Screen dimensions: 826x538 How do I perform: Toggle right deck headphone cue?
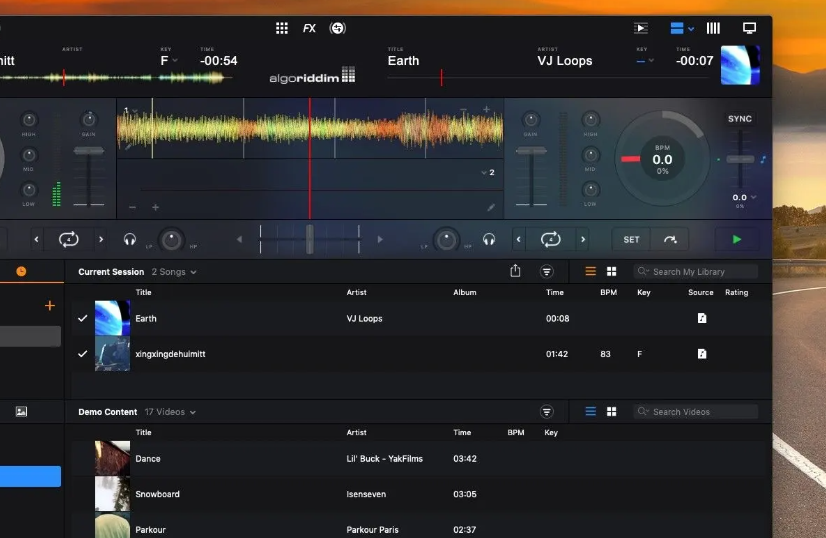click(x=489, y=240)
